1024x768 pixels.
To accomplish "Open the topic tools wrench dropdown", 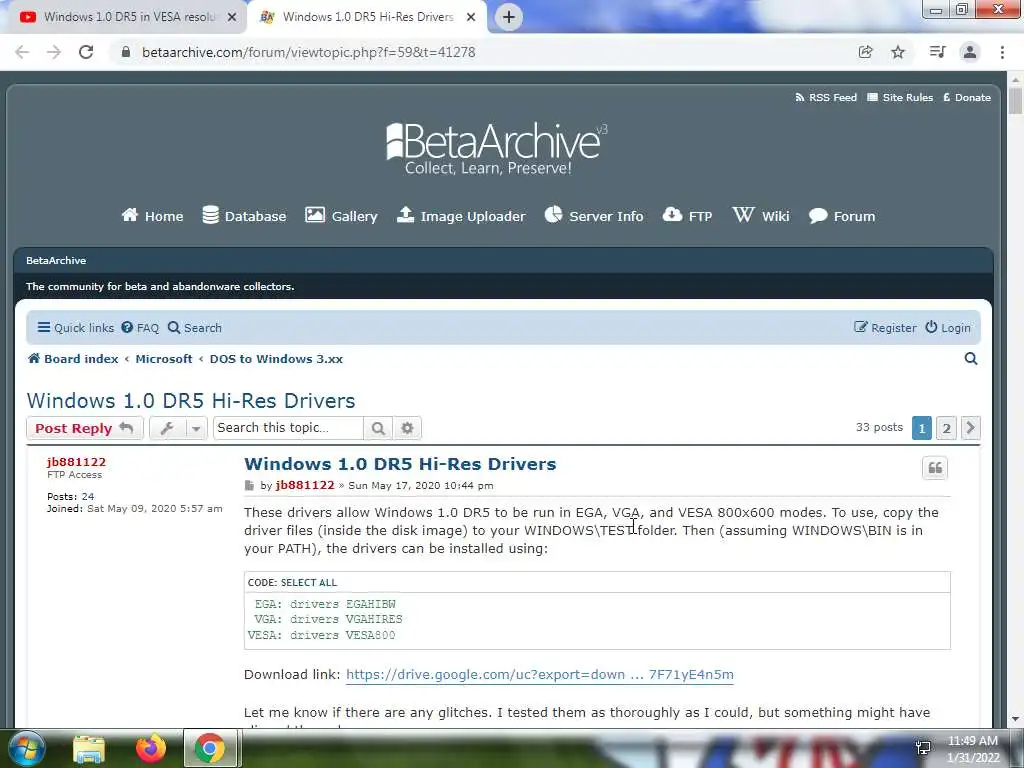I will pyautogui.click(x=178, y=428).
